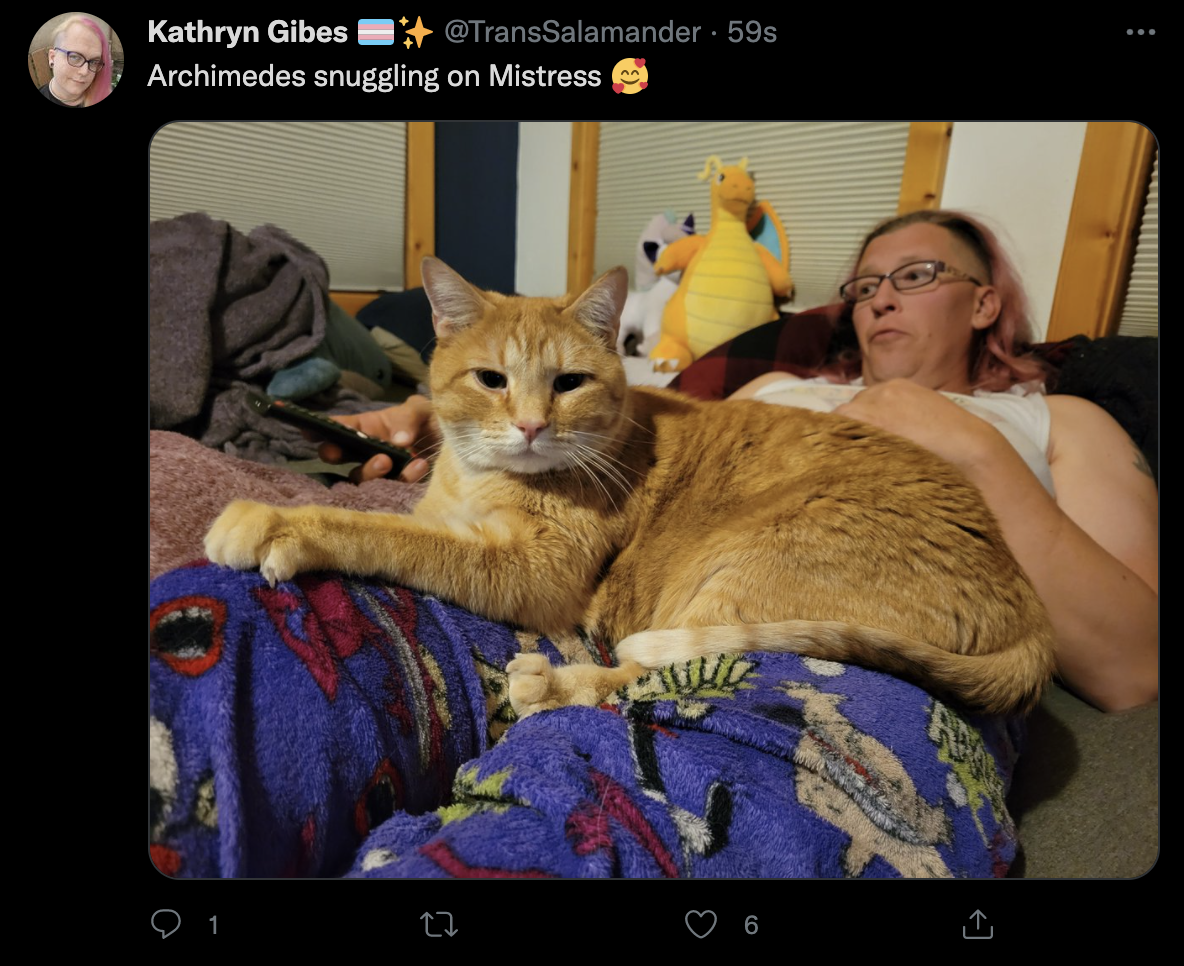The height and width of the screenshot is (966, 1184).
Task: Click the reply speech bubble icon
Action: [166, 924]
